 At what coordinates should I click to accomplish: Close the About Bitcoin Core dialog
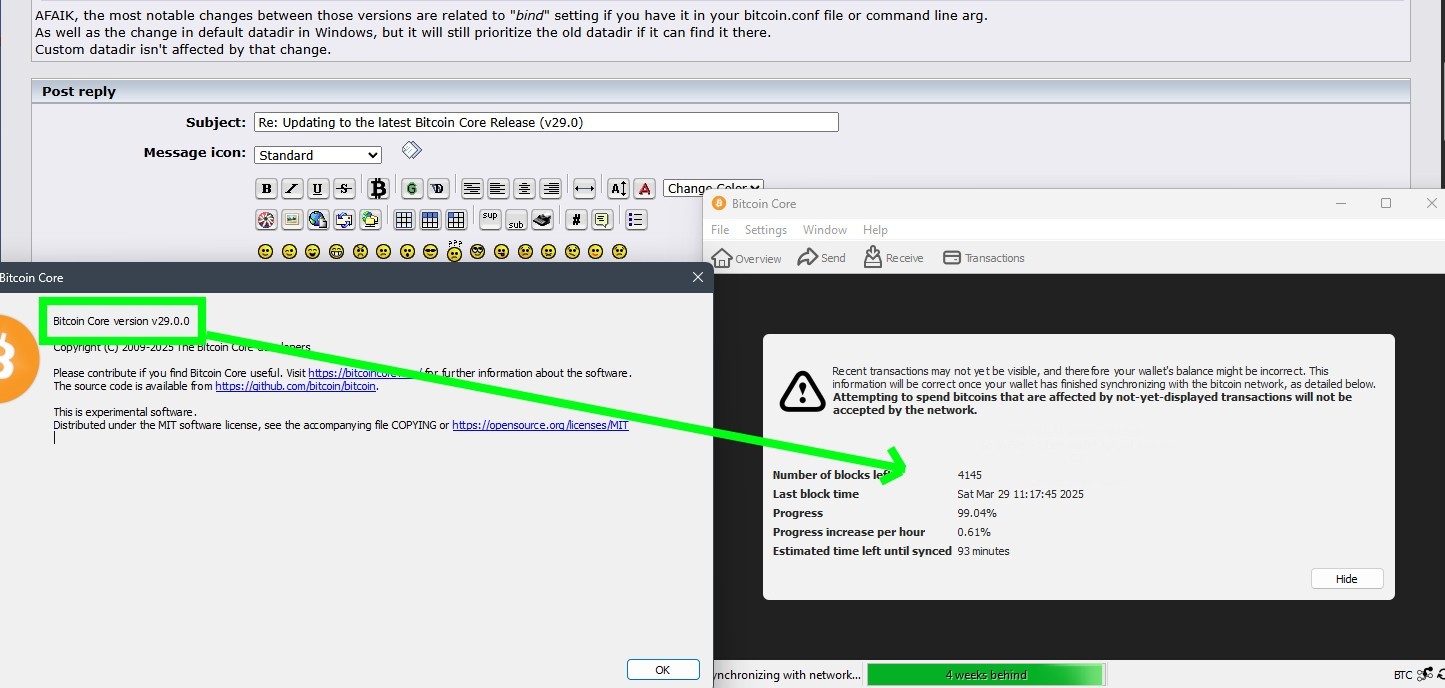coord(698,277)
